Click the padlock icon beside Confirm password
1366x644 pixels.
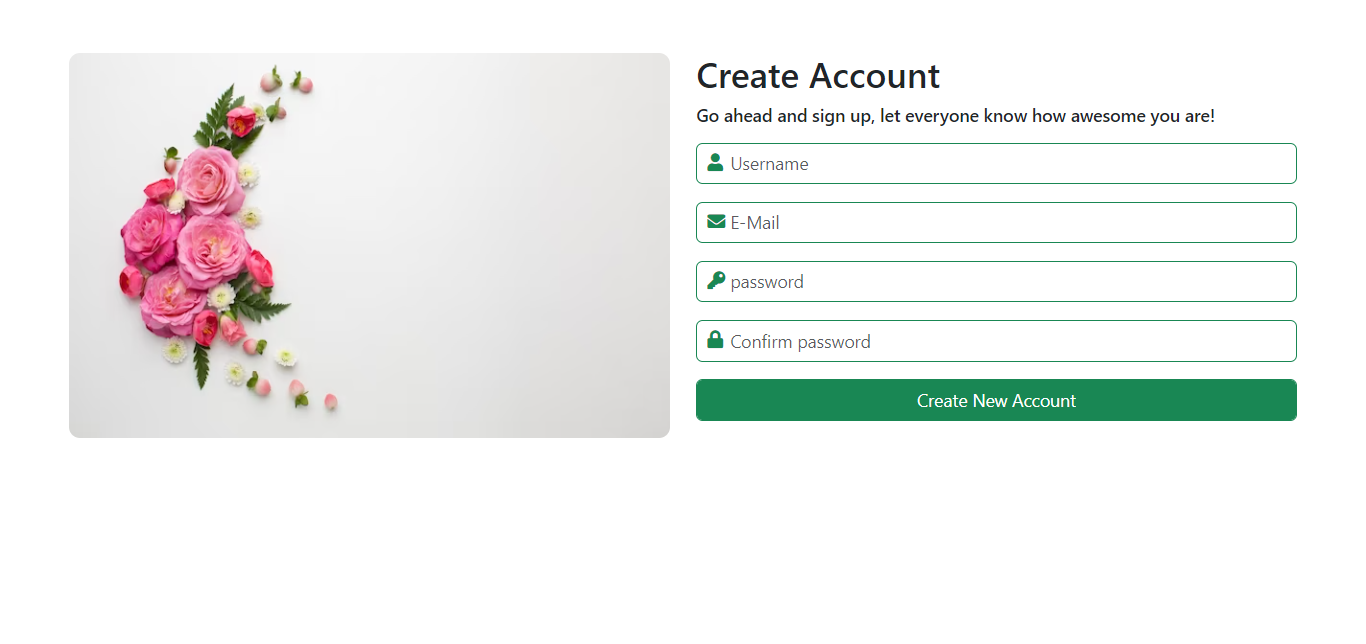tap(714, 340)
